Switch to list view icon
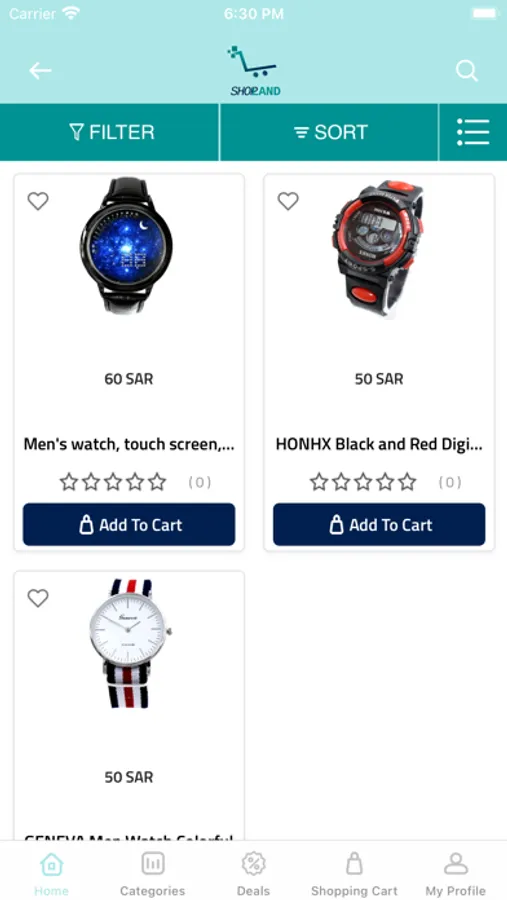 pyautogui.click(x=473, y=132)
